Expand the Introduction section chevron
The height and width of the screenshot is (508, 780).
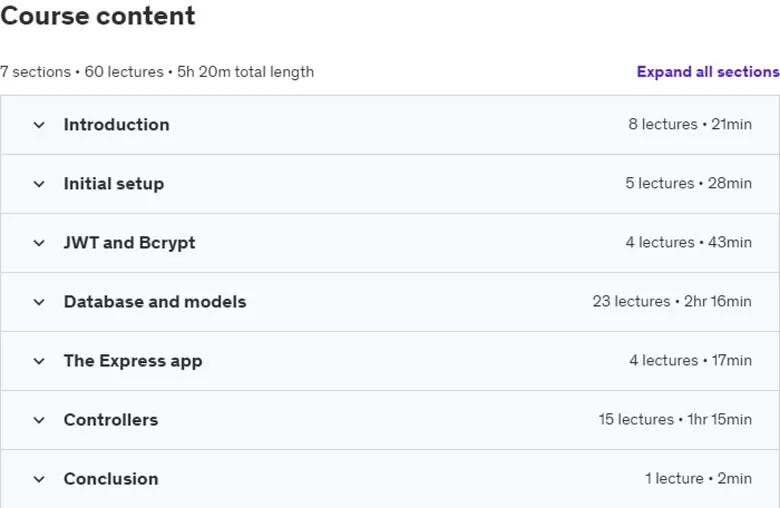click(39, 125)
